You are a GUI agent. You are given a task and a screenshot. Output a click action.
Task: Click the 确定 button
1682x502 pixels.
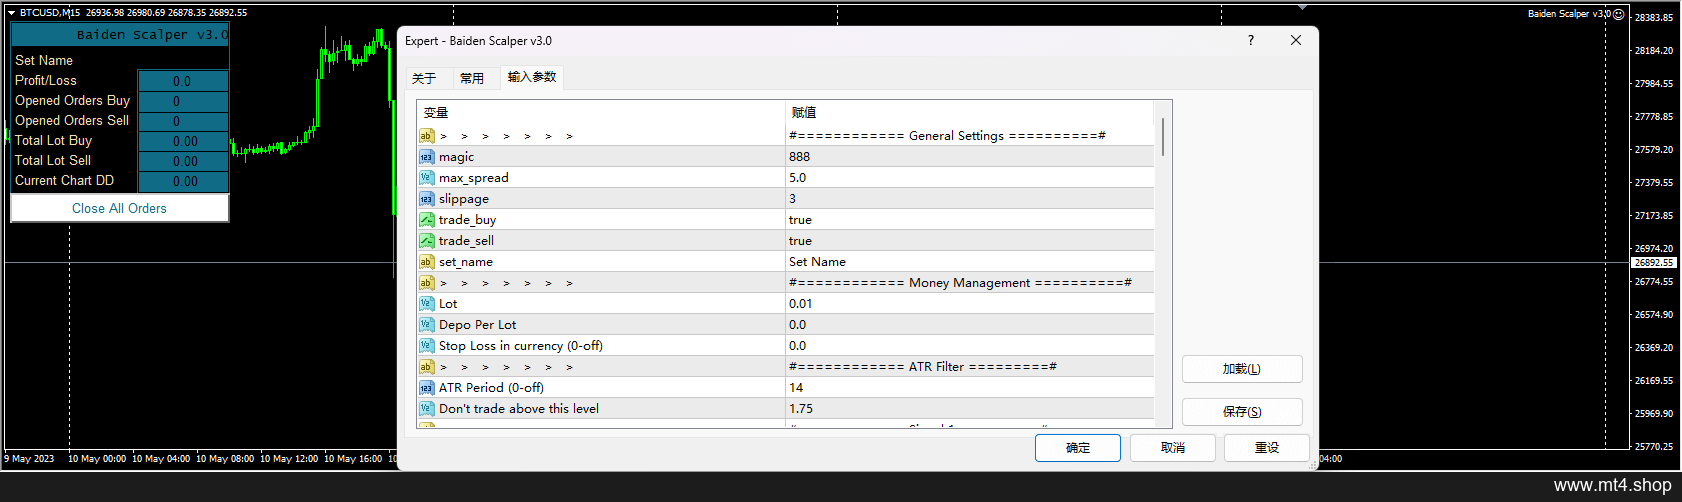pos(1078,448)
